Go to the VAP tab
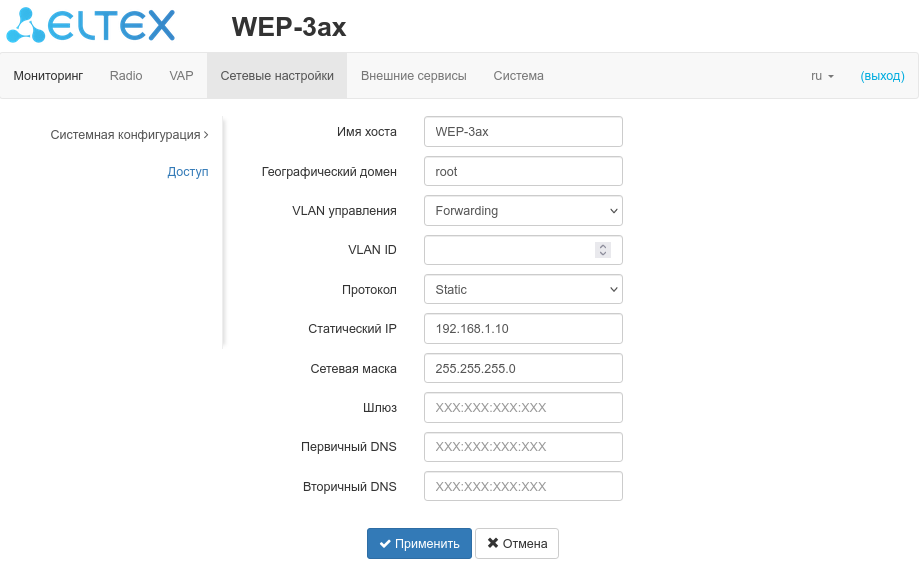The height and width of the screenshot is (571, 919). 181,76
